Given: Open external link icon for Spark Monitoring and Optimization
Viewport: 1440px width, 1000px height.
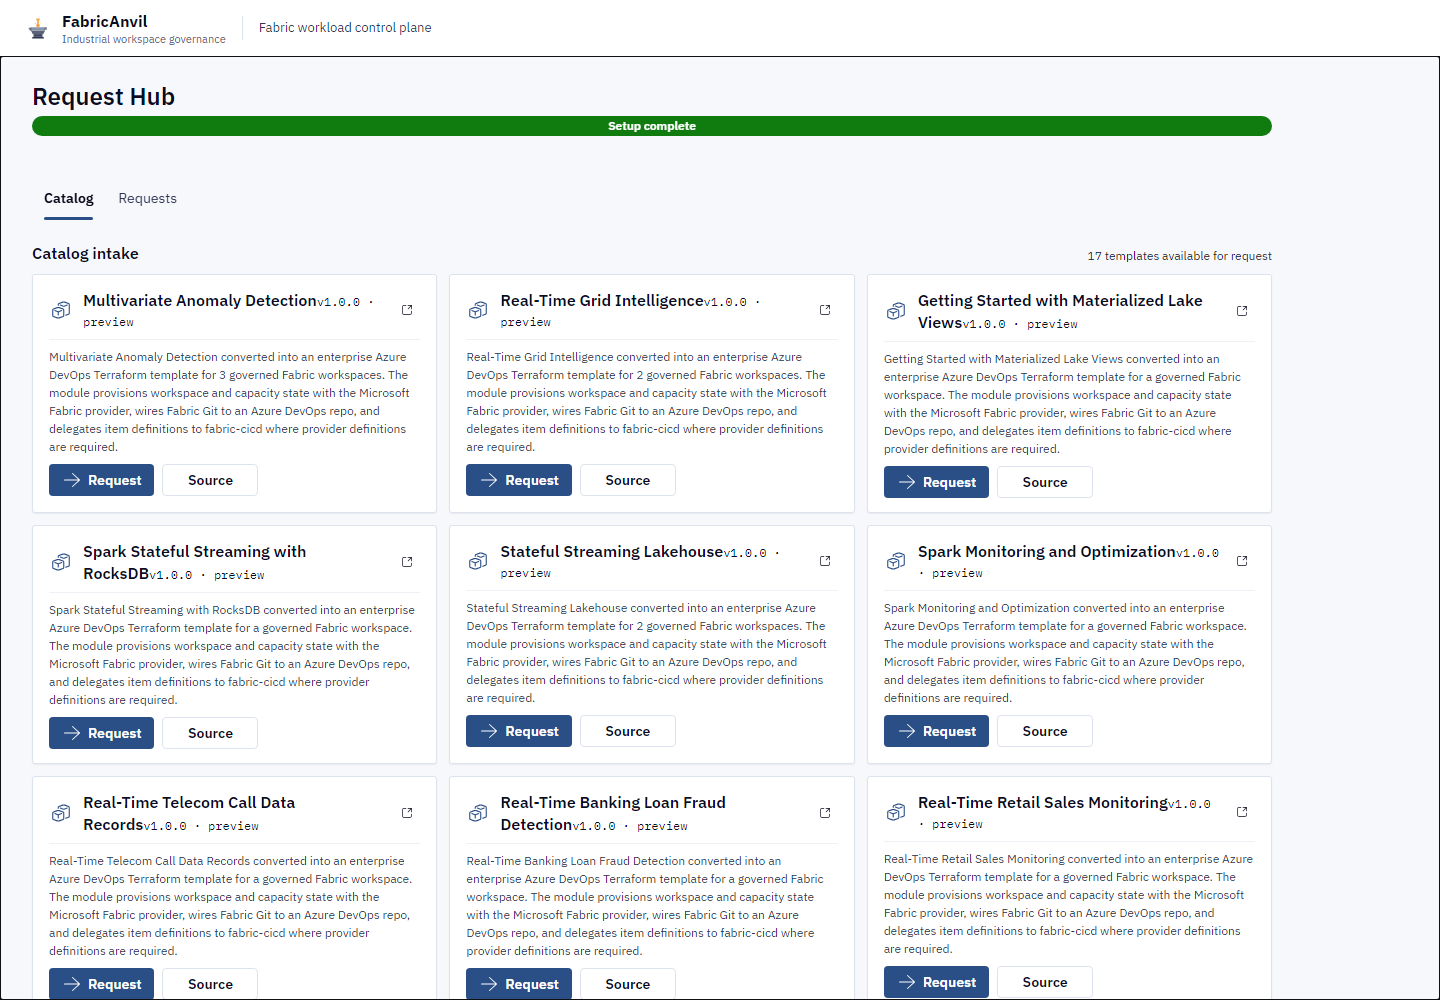Looking at the screenshot, I should click(x=1242, y=561).
